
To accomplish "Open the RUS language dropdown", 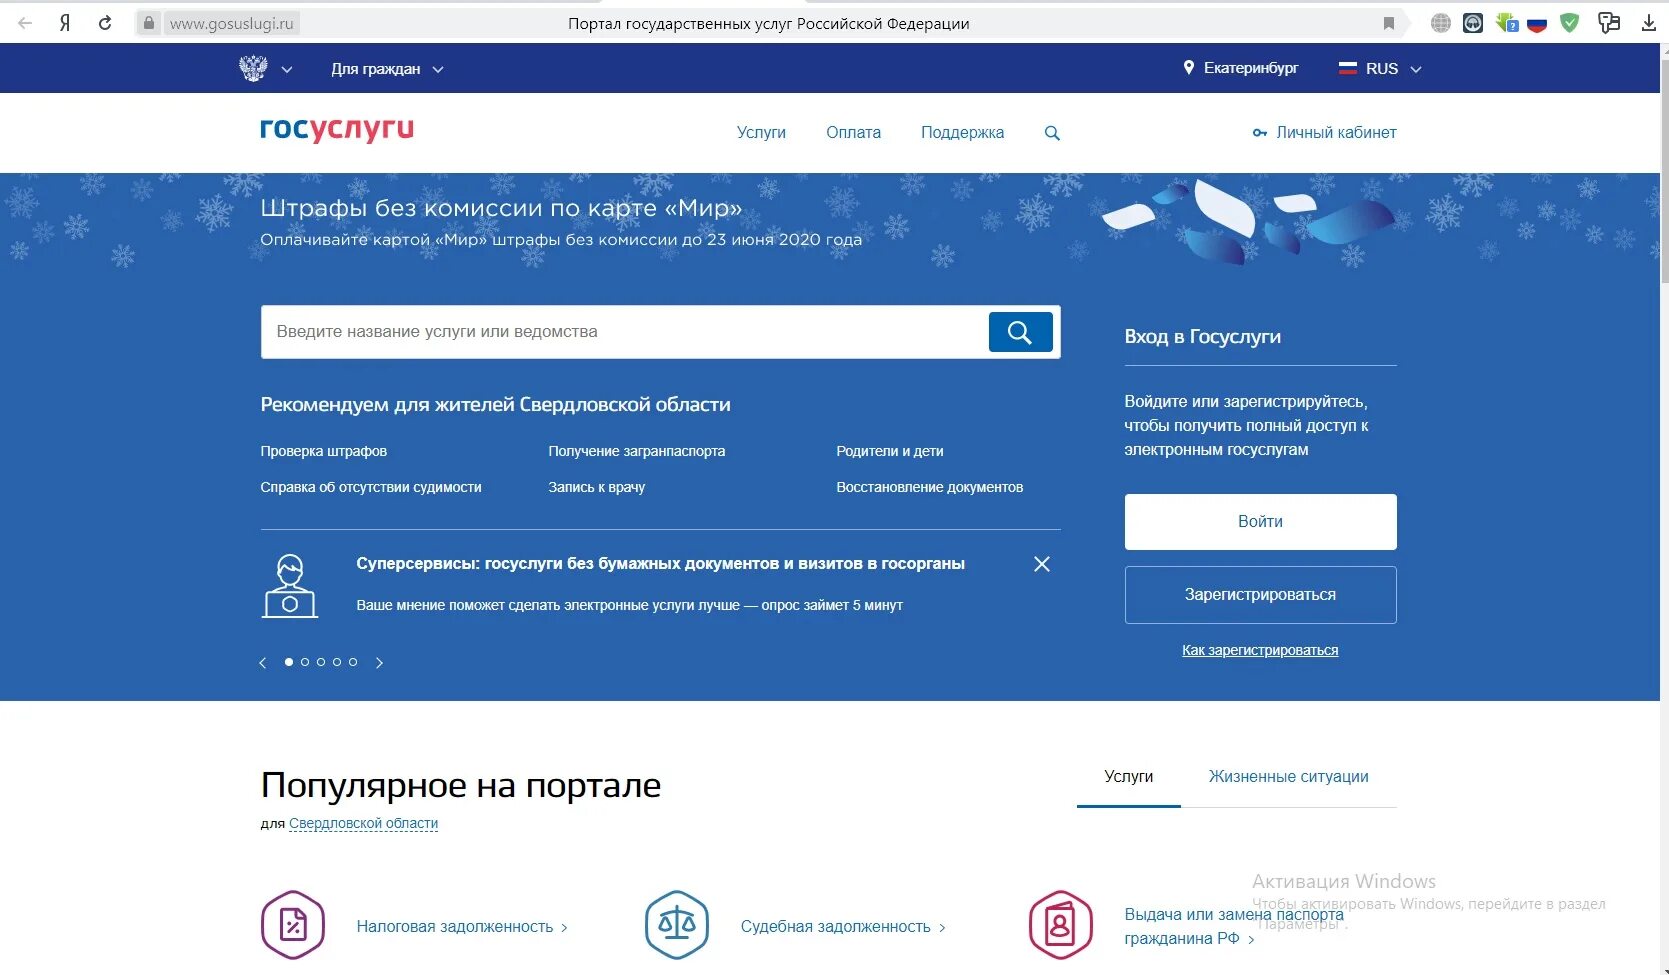I will (x=1380, y=69).
